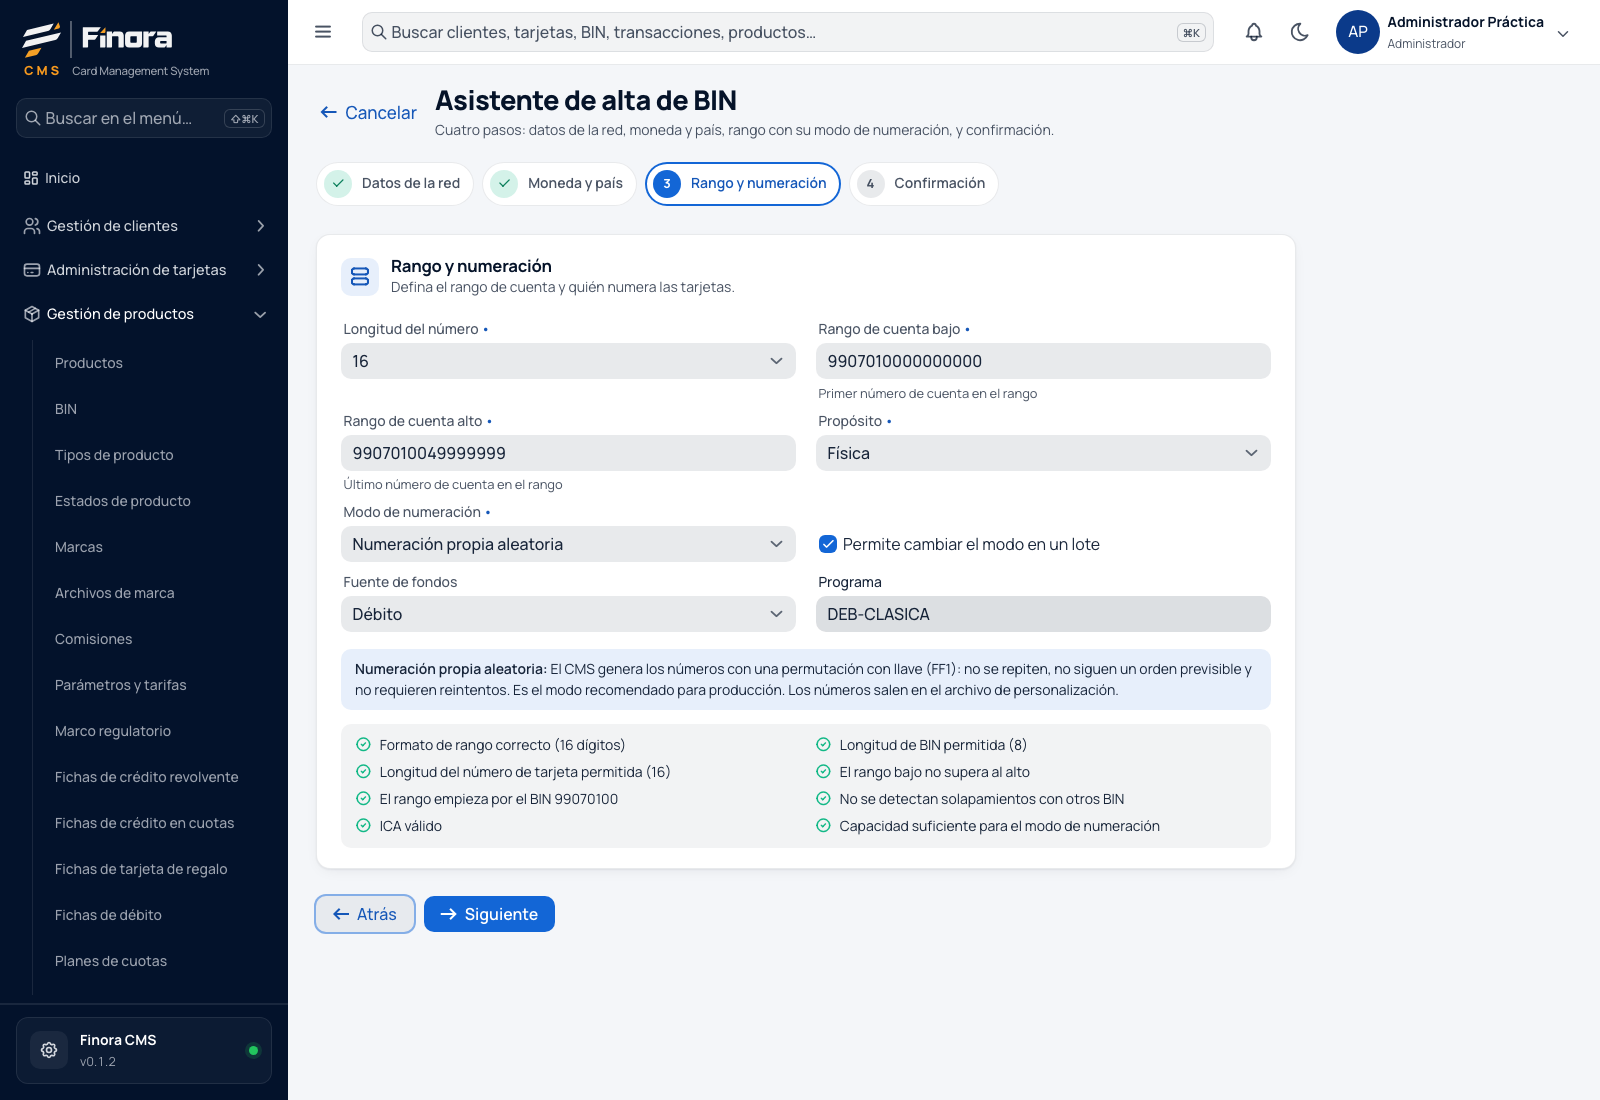Click the Inicio dashboard icon

pyautogui.click(x=31, y=178)
